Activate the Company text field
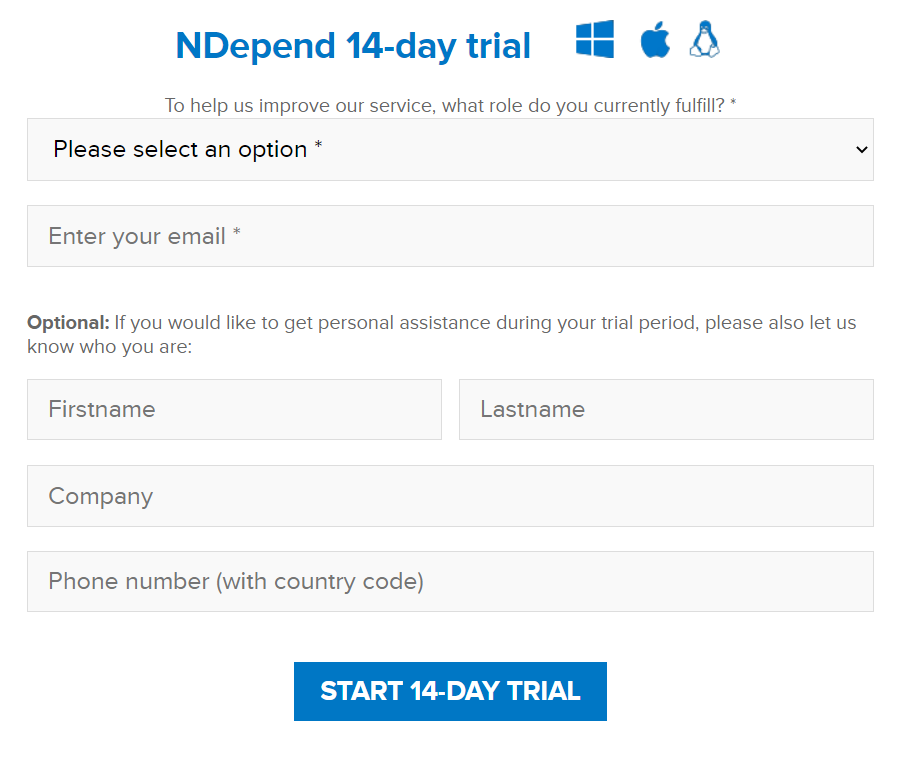908x773 pixels. tap(450, 496)
